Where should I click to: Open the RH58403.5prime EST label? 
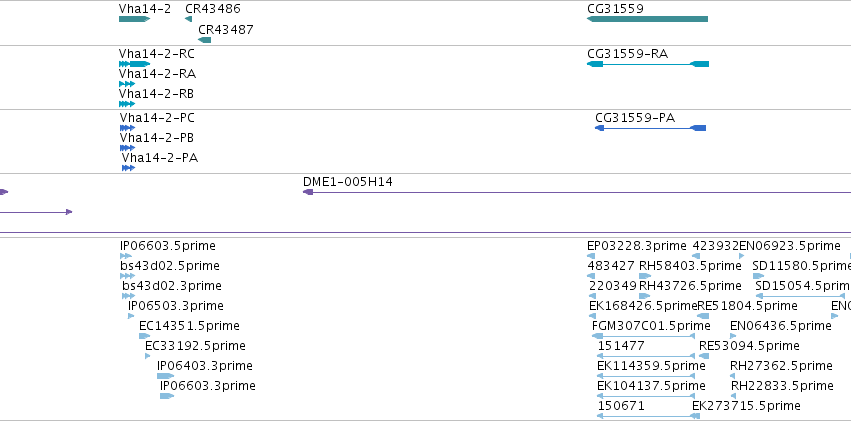(690, 266)
